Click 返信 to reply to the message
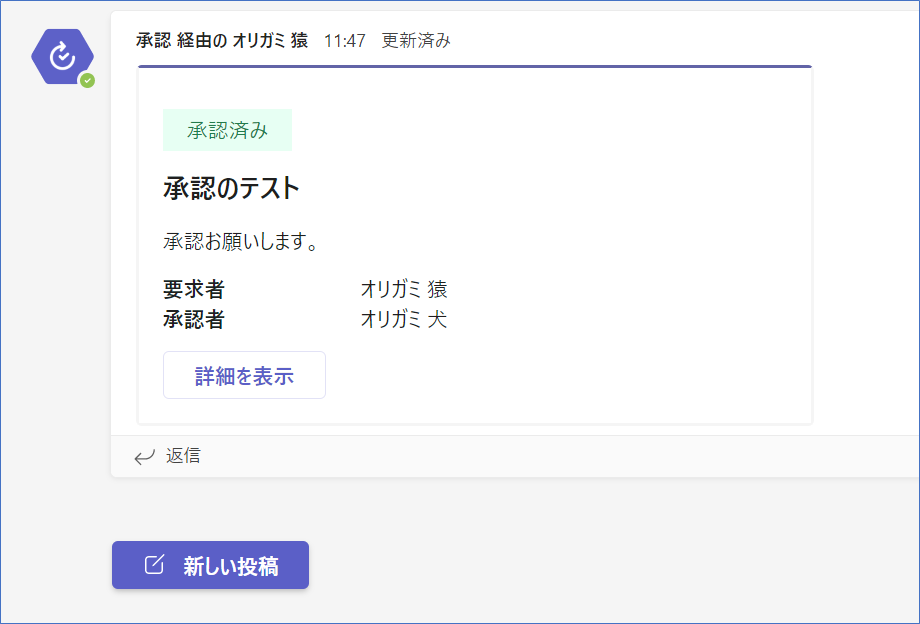The height and width of the screenshot is (624, 920). [x=182, y=456]
